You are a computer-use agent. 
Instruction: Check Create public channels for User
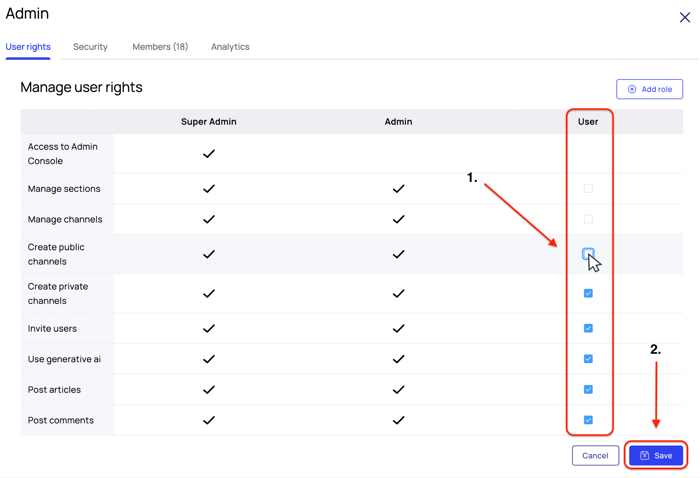point(588,254)
